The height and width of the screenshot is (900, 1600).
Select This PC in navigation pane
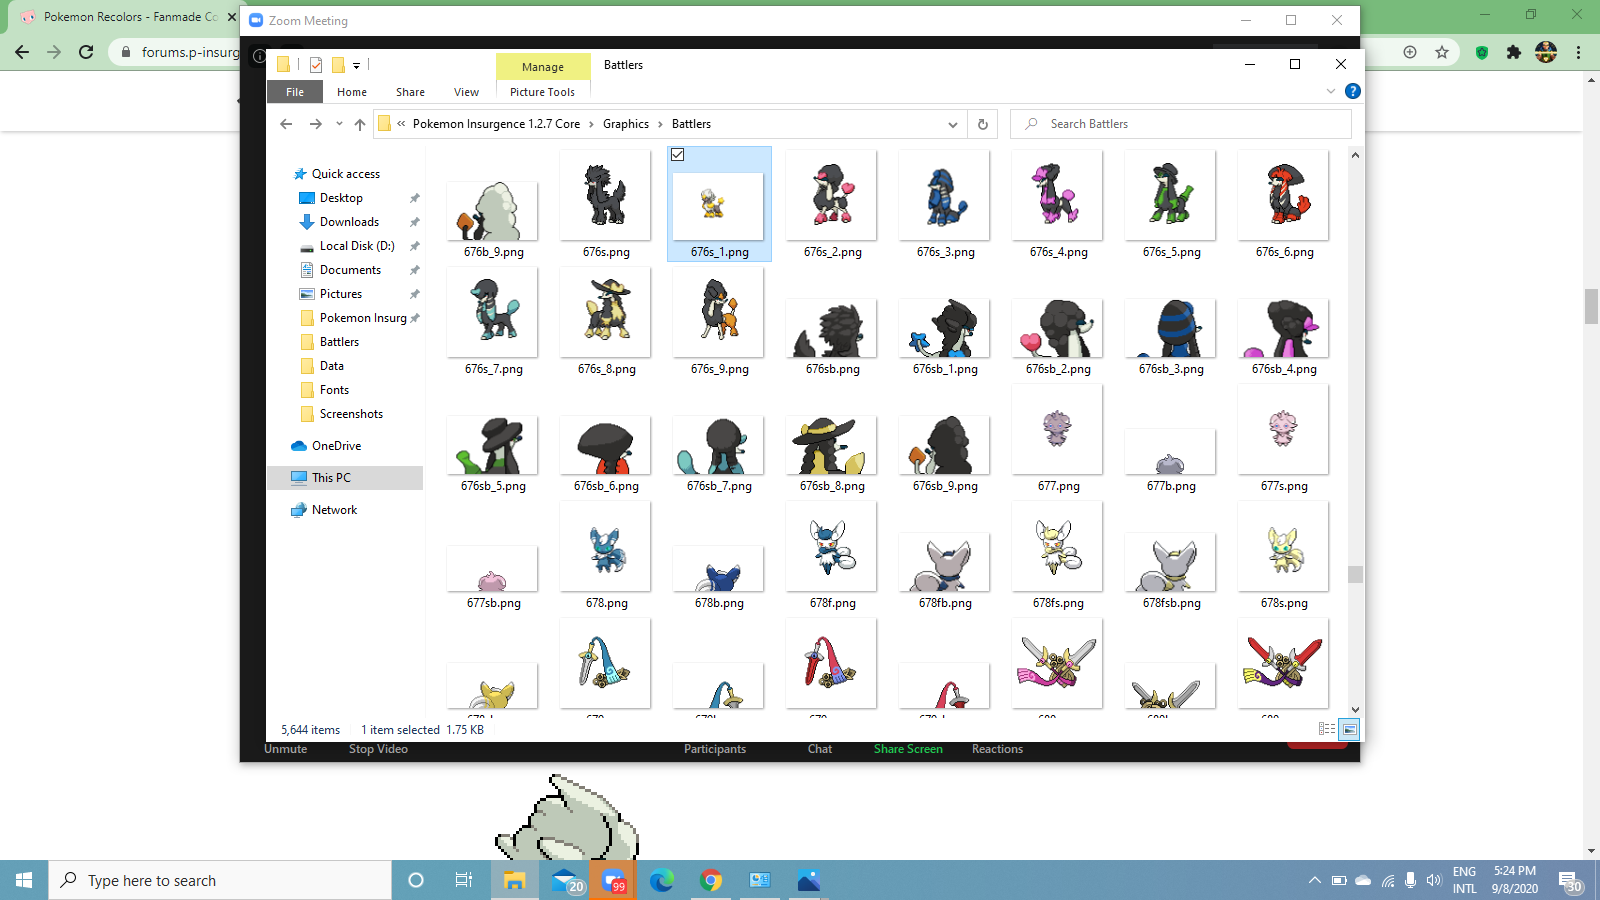coord(331,478)
